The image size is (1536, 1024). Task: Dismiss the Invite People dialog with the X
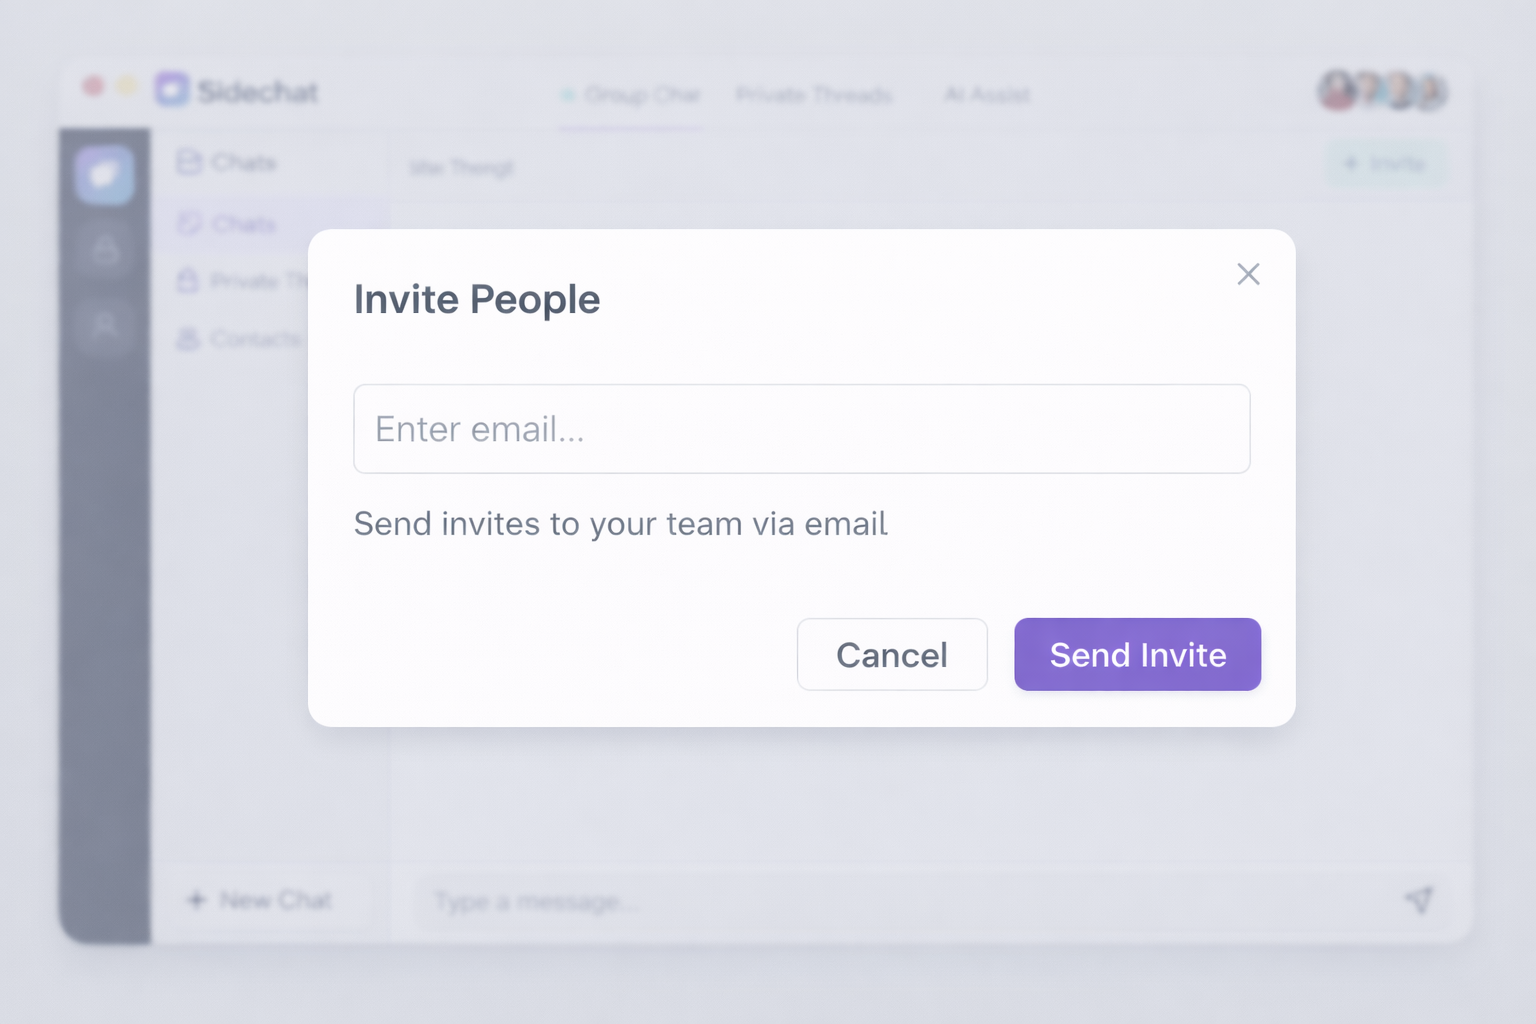tap(1248, 274)
